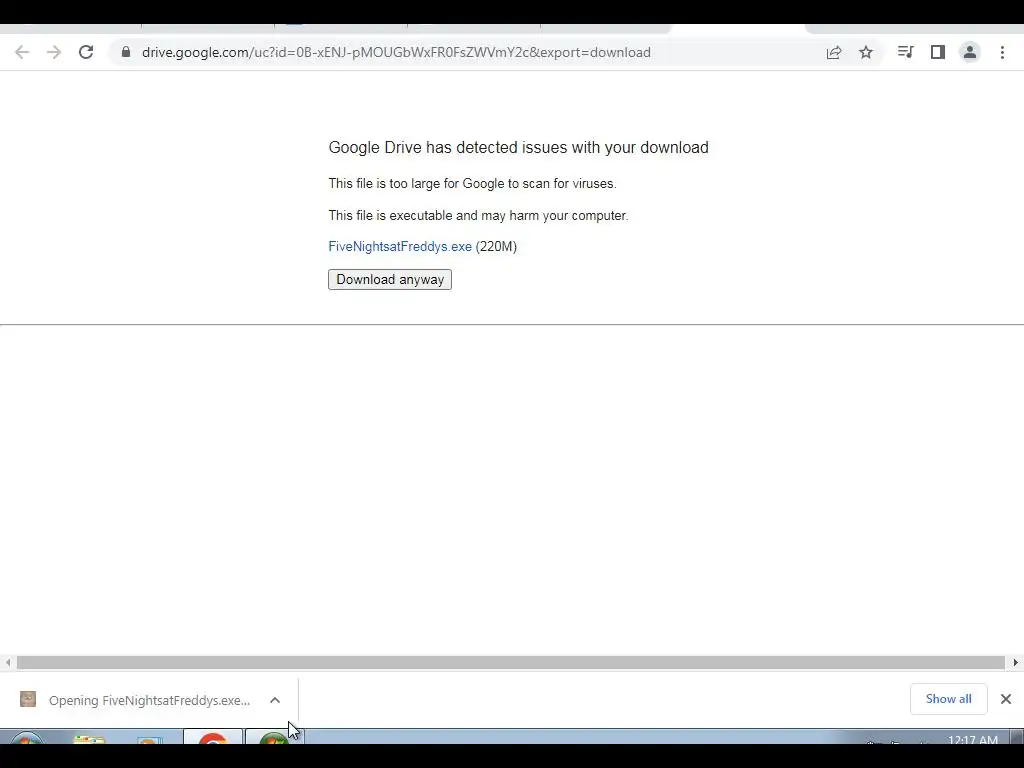Click the Download anyway button

tap(390, 280)
